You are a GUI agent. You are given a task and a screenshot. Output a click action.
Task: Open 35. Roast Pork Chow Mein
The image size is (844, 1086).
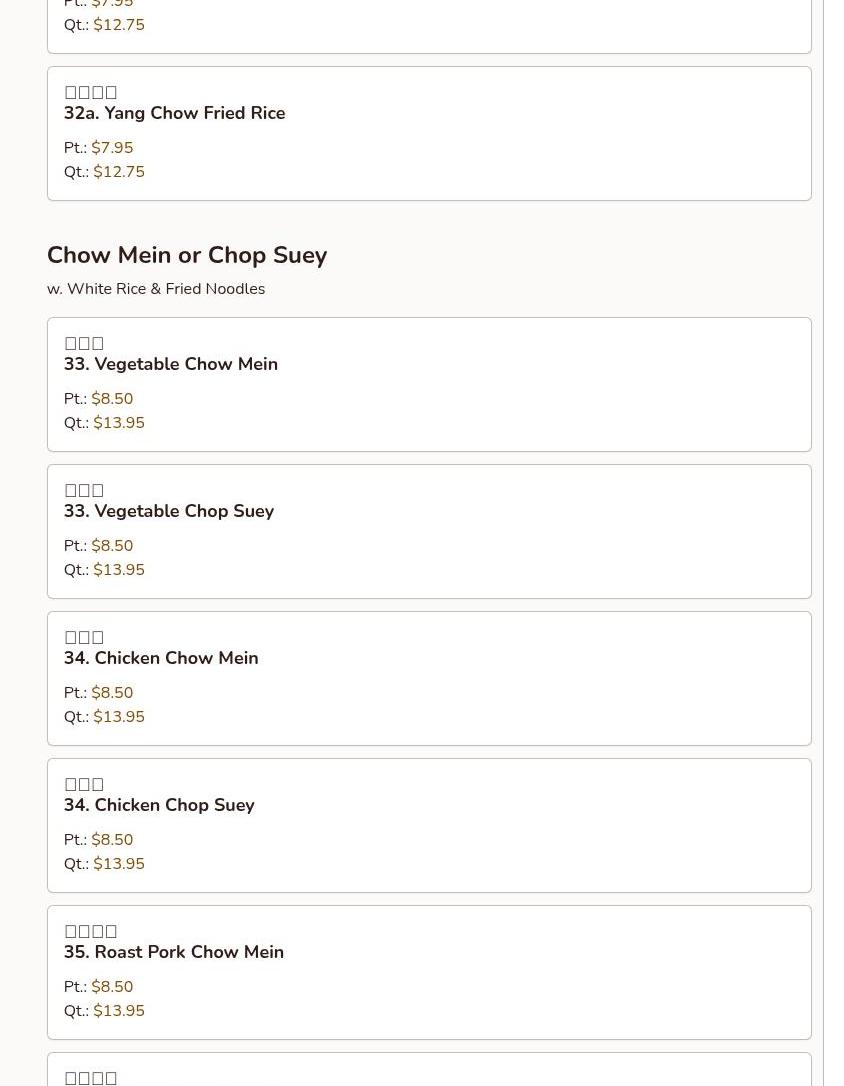(x=173, y=952)
